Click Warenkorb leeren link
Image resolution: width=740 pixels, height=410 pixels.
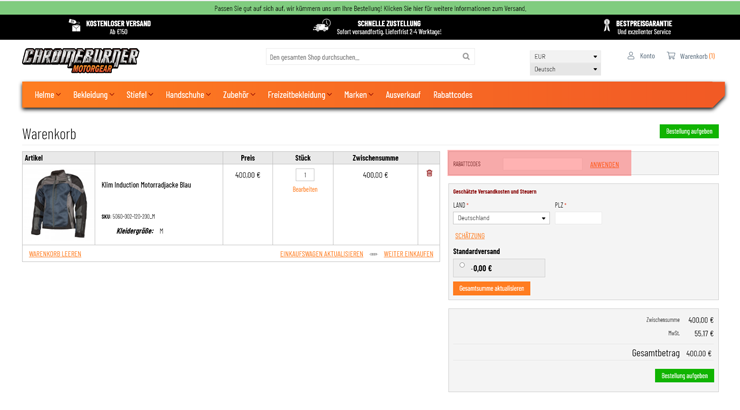55,254
